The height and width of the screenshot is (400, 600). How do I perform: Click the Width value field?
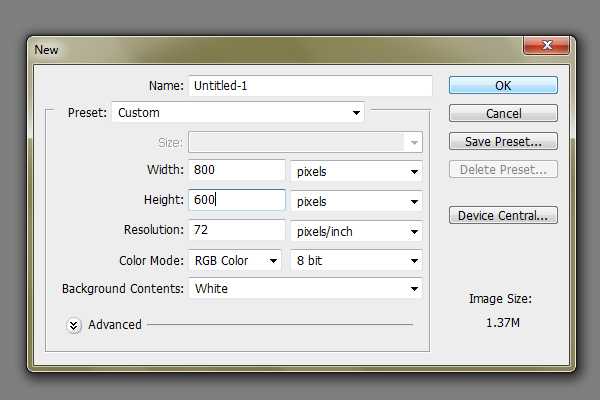tap(237, 171)
